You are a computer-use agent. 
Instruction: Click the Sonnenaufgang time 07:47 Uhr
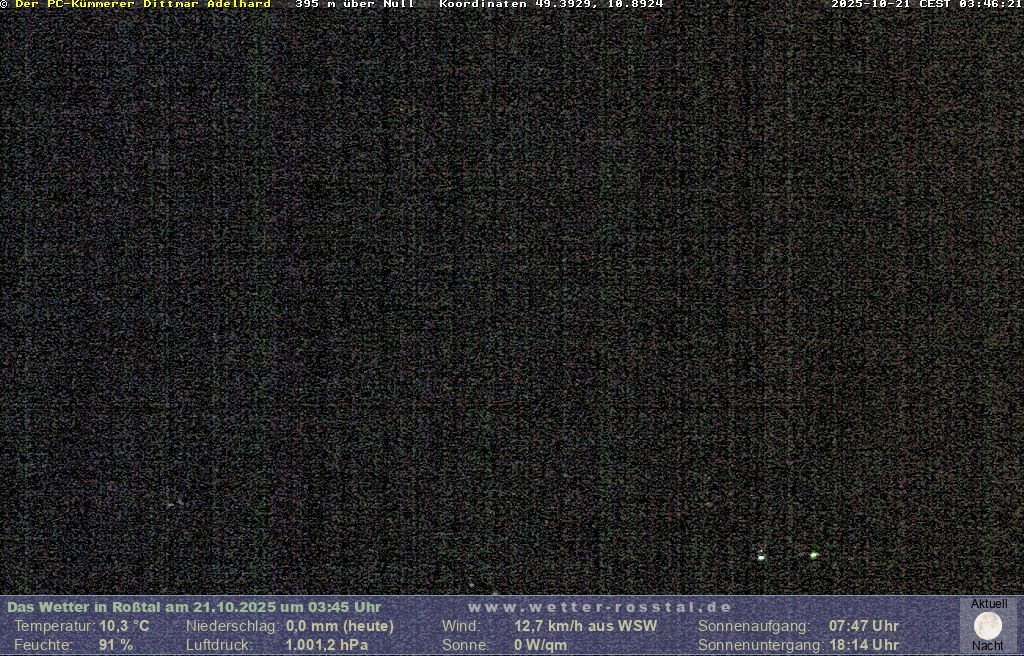(x=863, y=626)
